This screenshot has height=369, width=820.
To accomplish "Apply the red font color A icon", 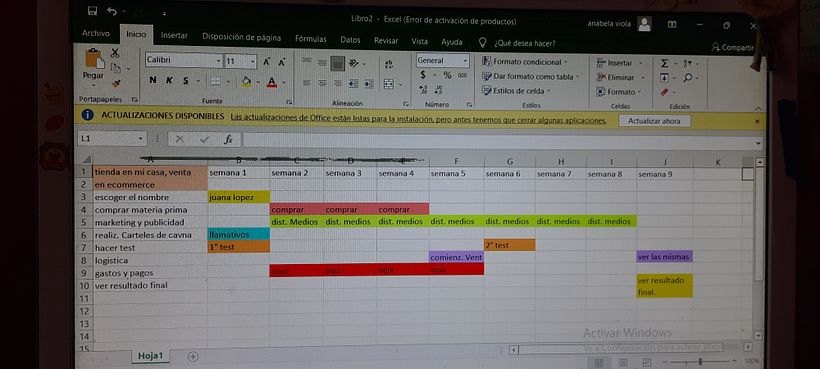I will 271,82.
